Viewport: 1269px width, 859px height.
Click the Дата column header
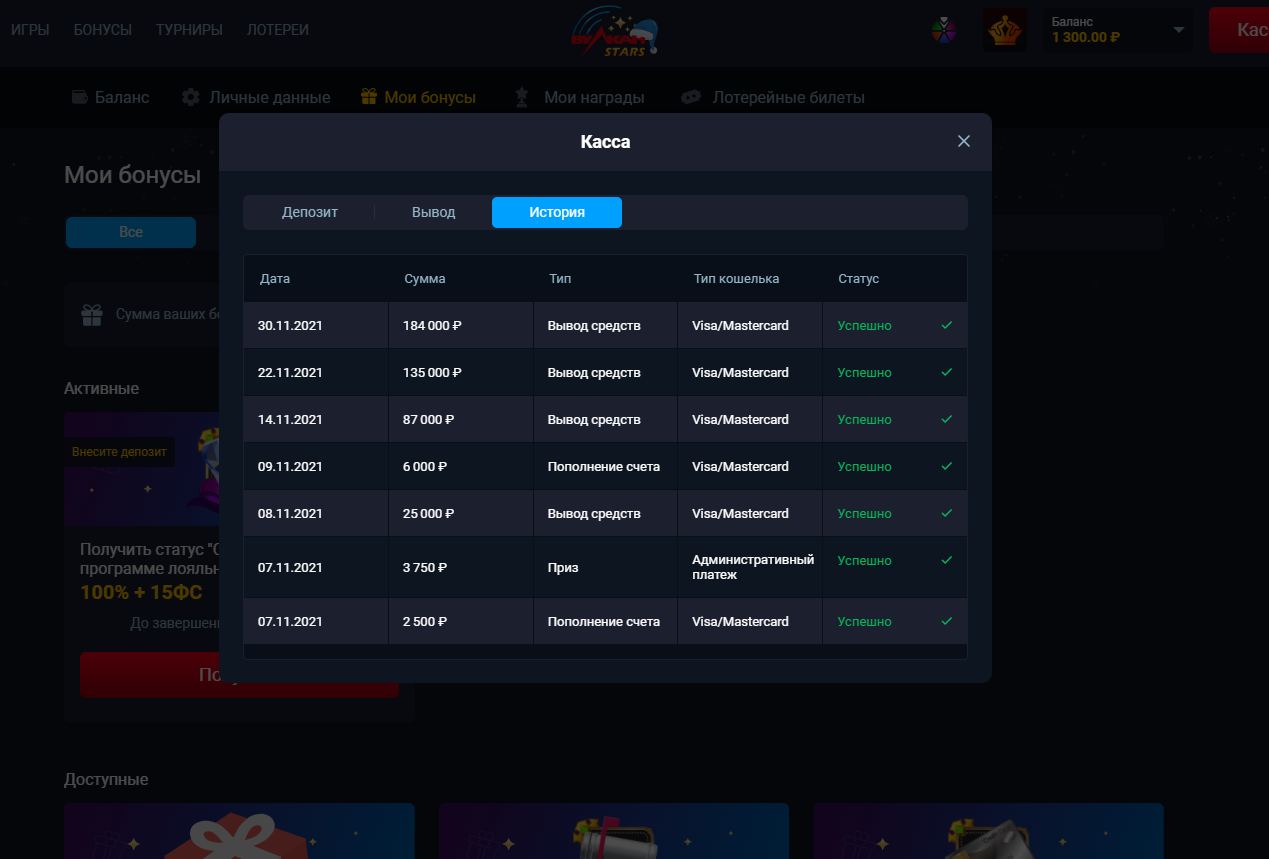point(275,278)
